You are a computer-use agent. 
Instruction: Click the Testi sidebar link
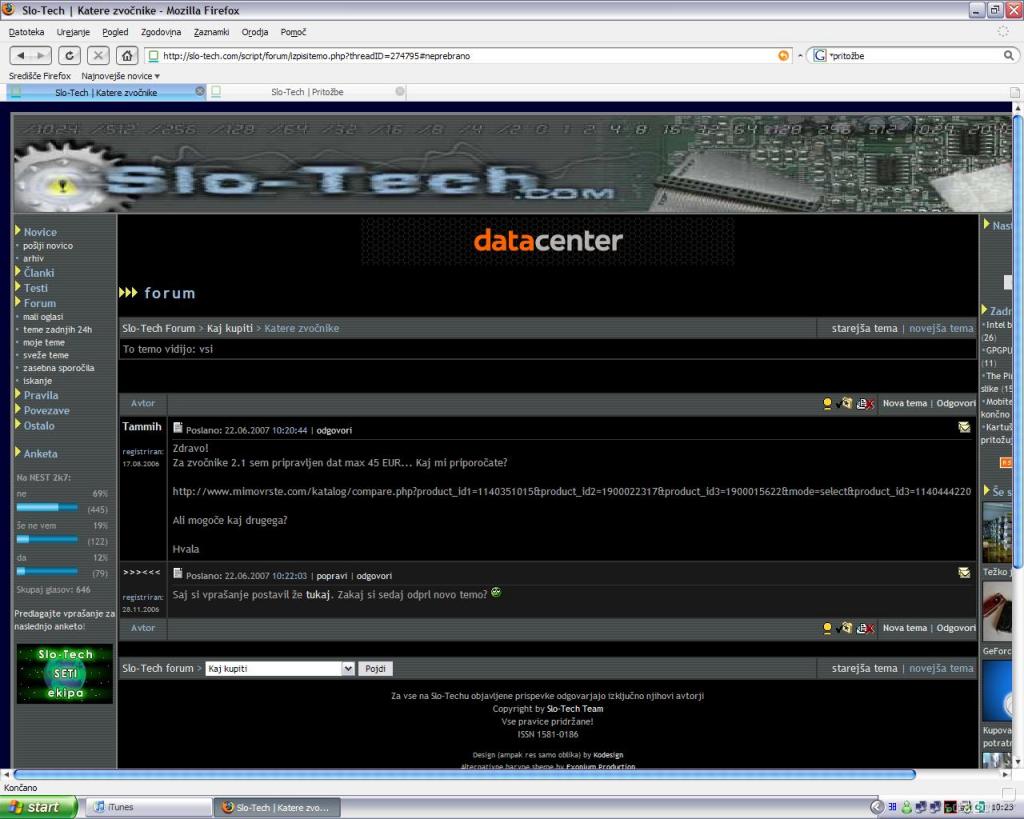pyautogui.click(x=35, y=288)
